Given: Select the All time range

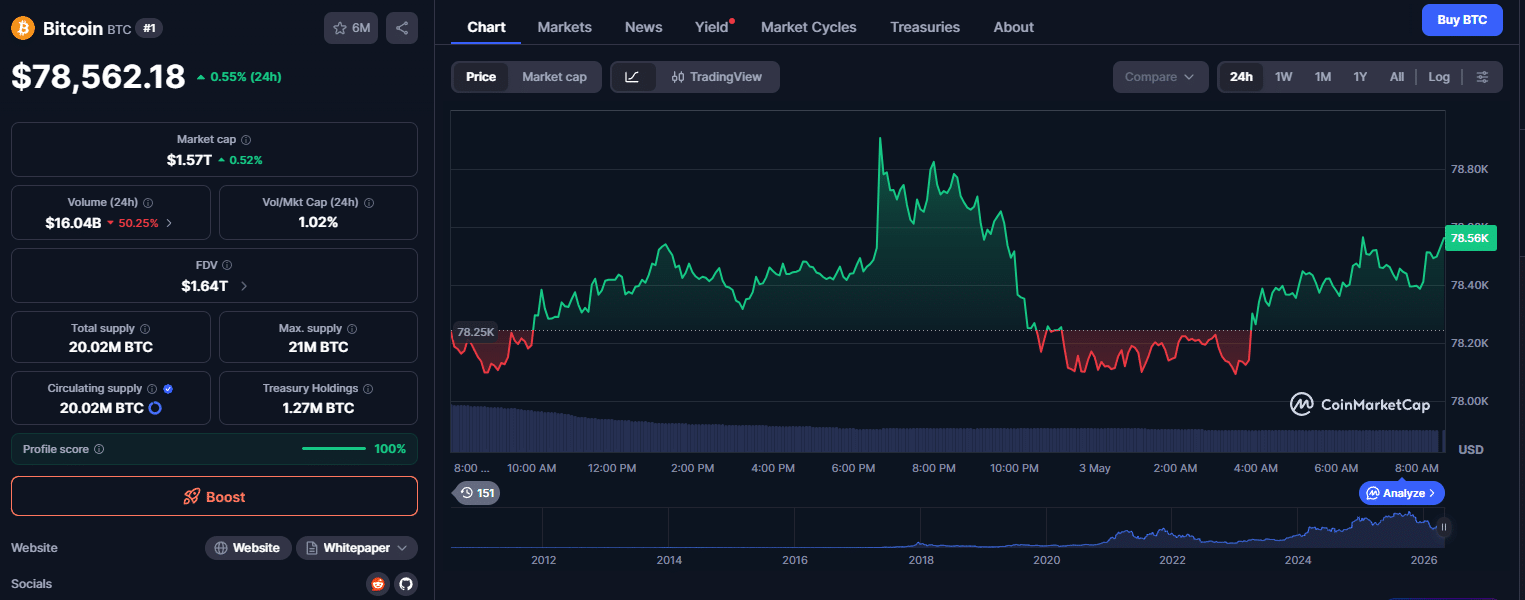Looking at the screenshot, I should point(1397,77).
